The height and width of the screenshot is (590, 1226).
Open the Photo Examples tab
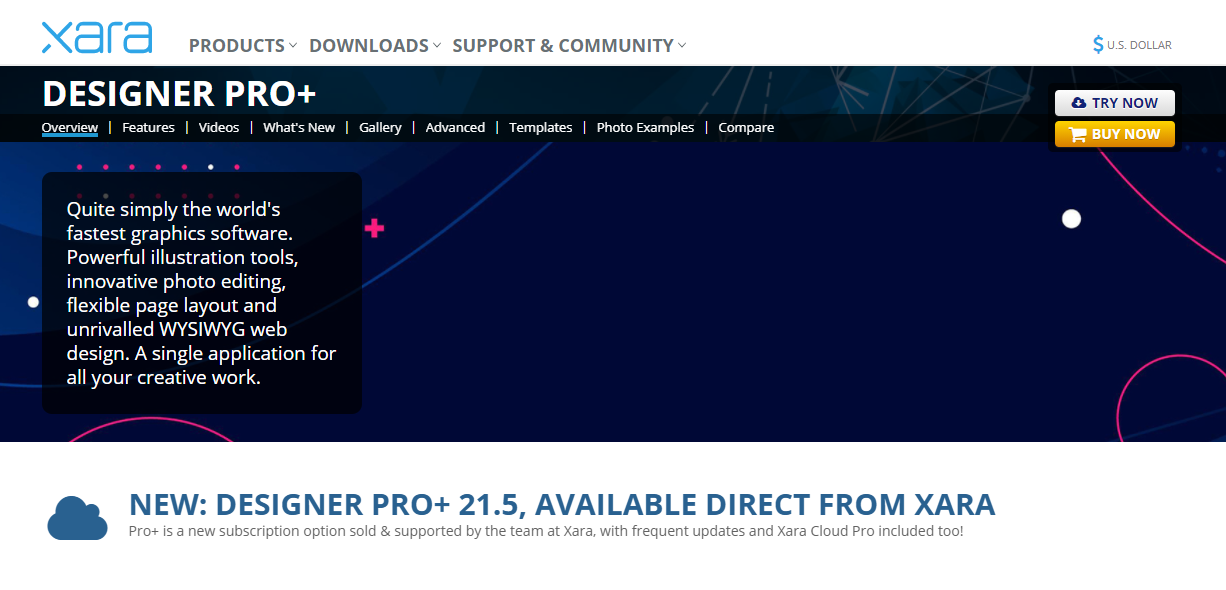point(645,127)
